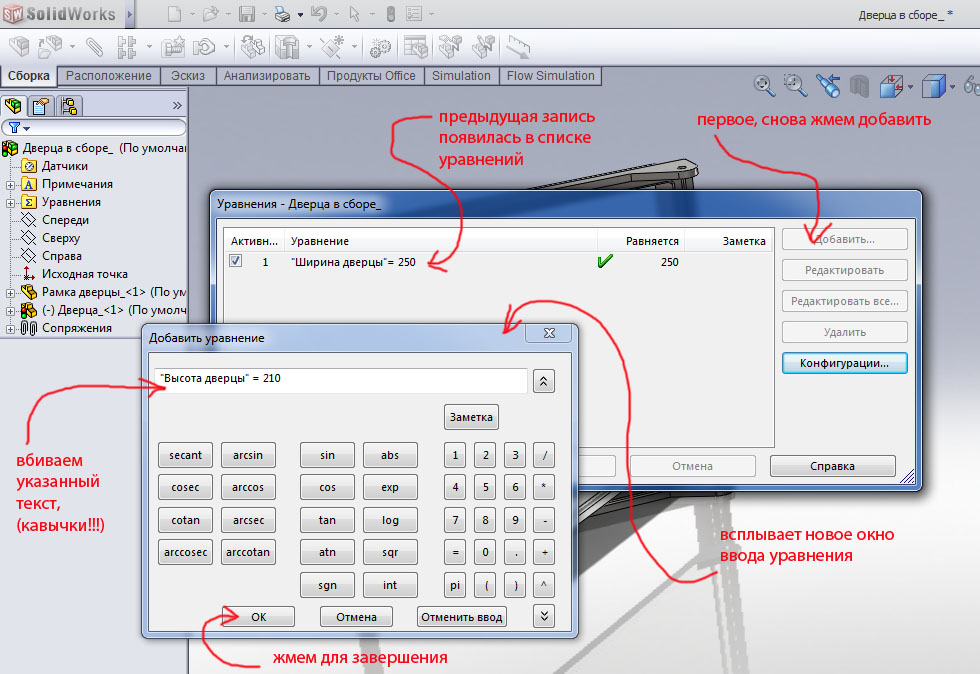
Task: Click the Save icon in top toolbar
Action: click(247, 14)
